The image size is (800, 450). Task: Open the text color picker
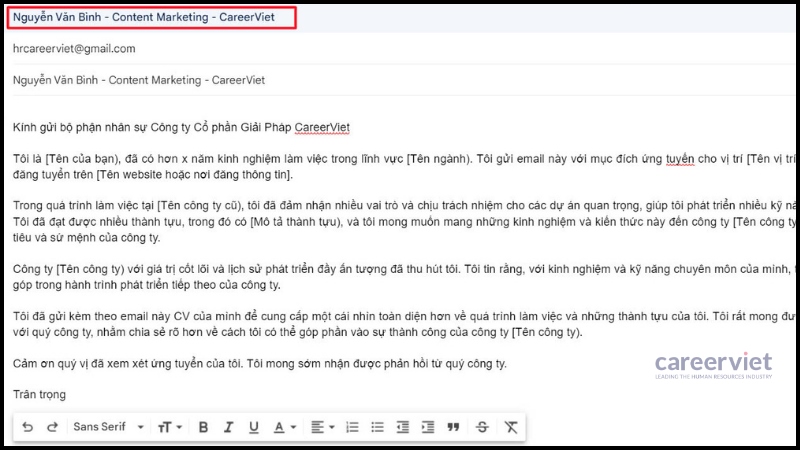click(284, 427)
